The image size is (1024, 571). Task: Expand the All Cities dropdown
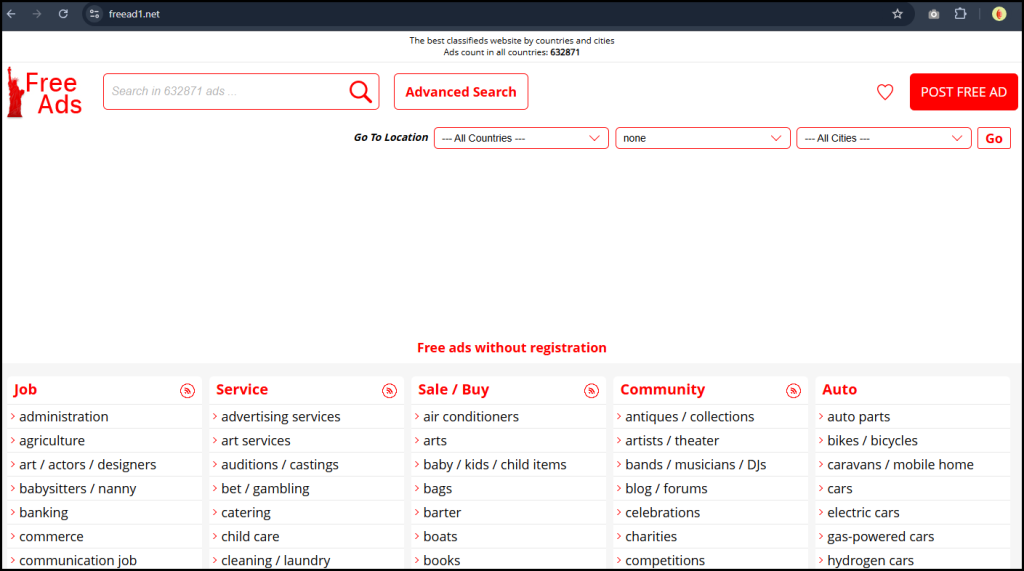[x=883, y=138]
